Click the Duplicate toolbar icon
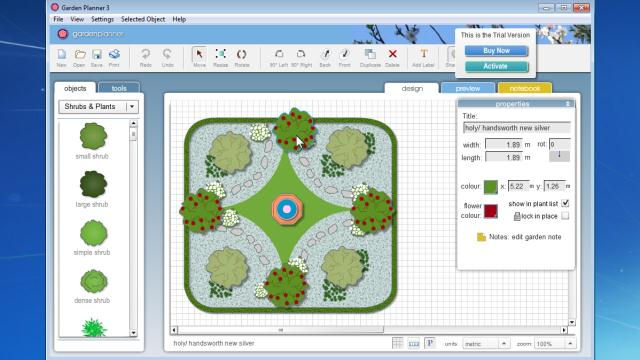This screenshot has height=360, width=640. [370, 54]
